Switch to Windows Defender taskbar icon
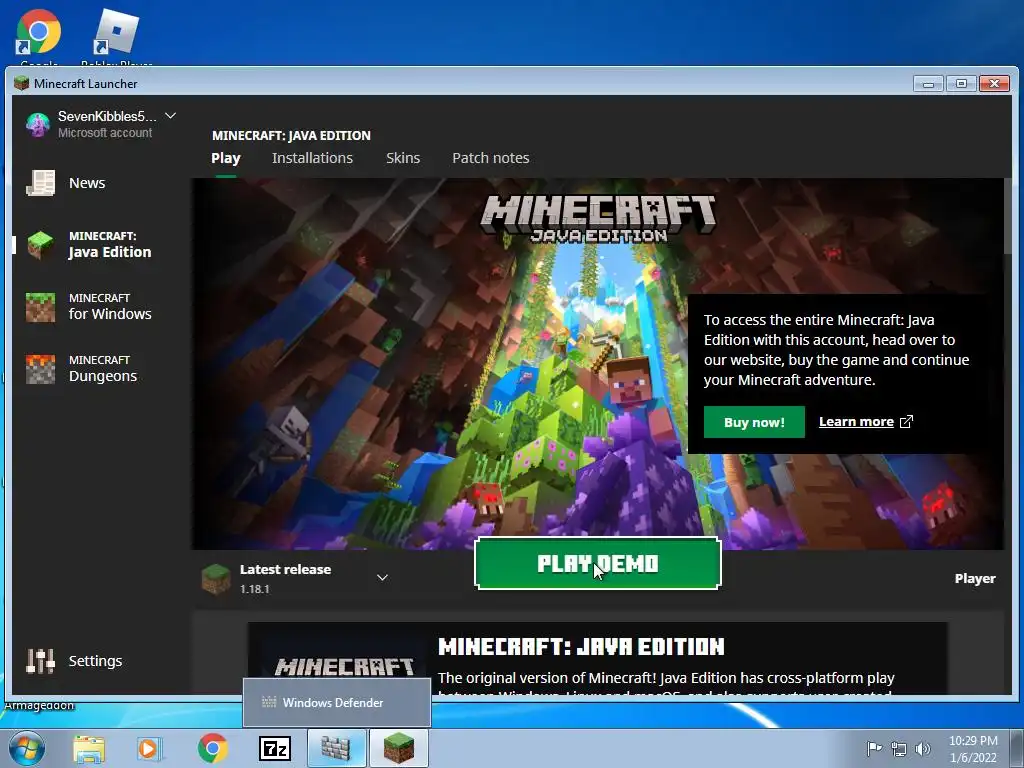This screenshot has width=1024, height=768. tap(336, 748)
